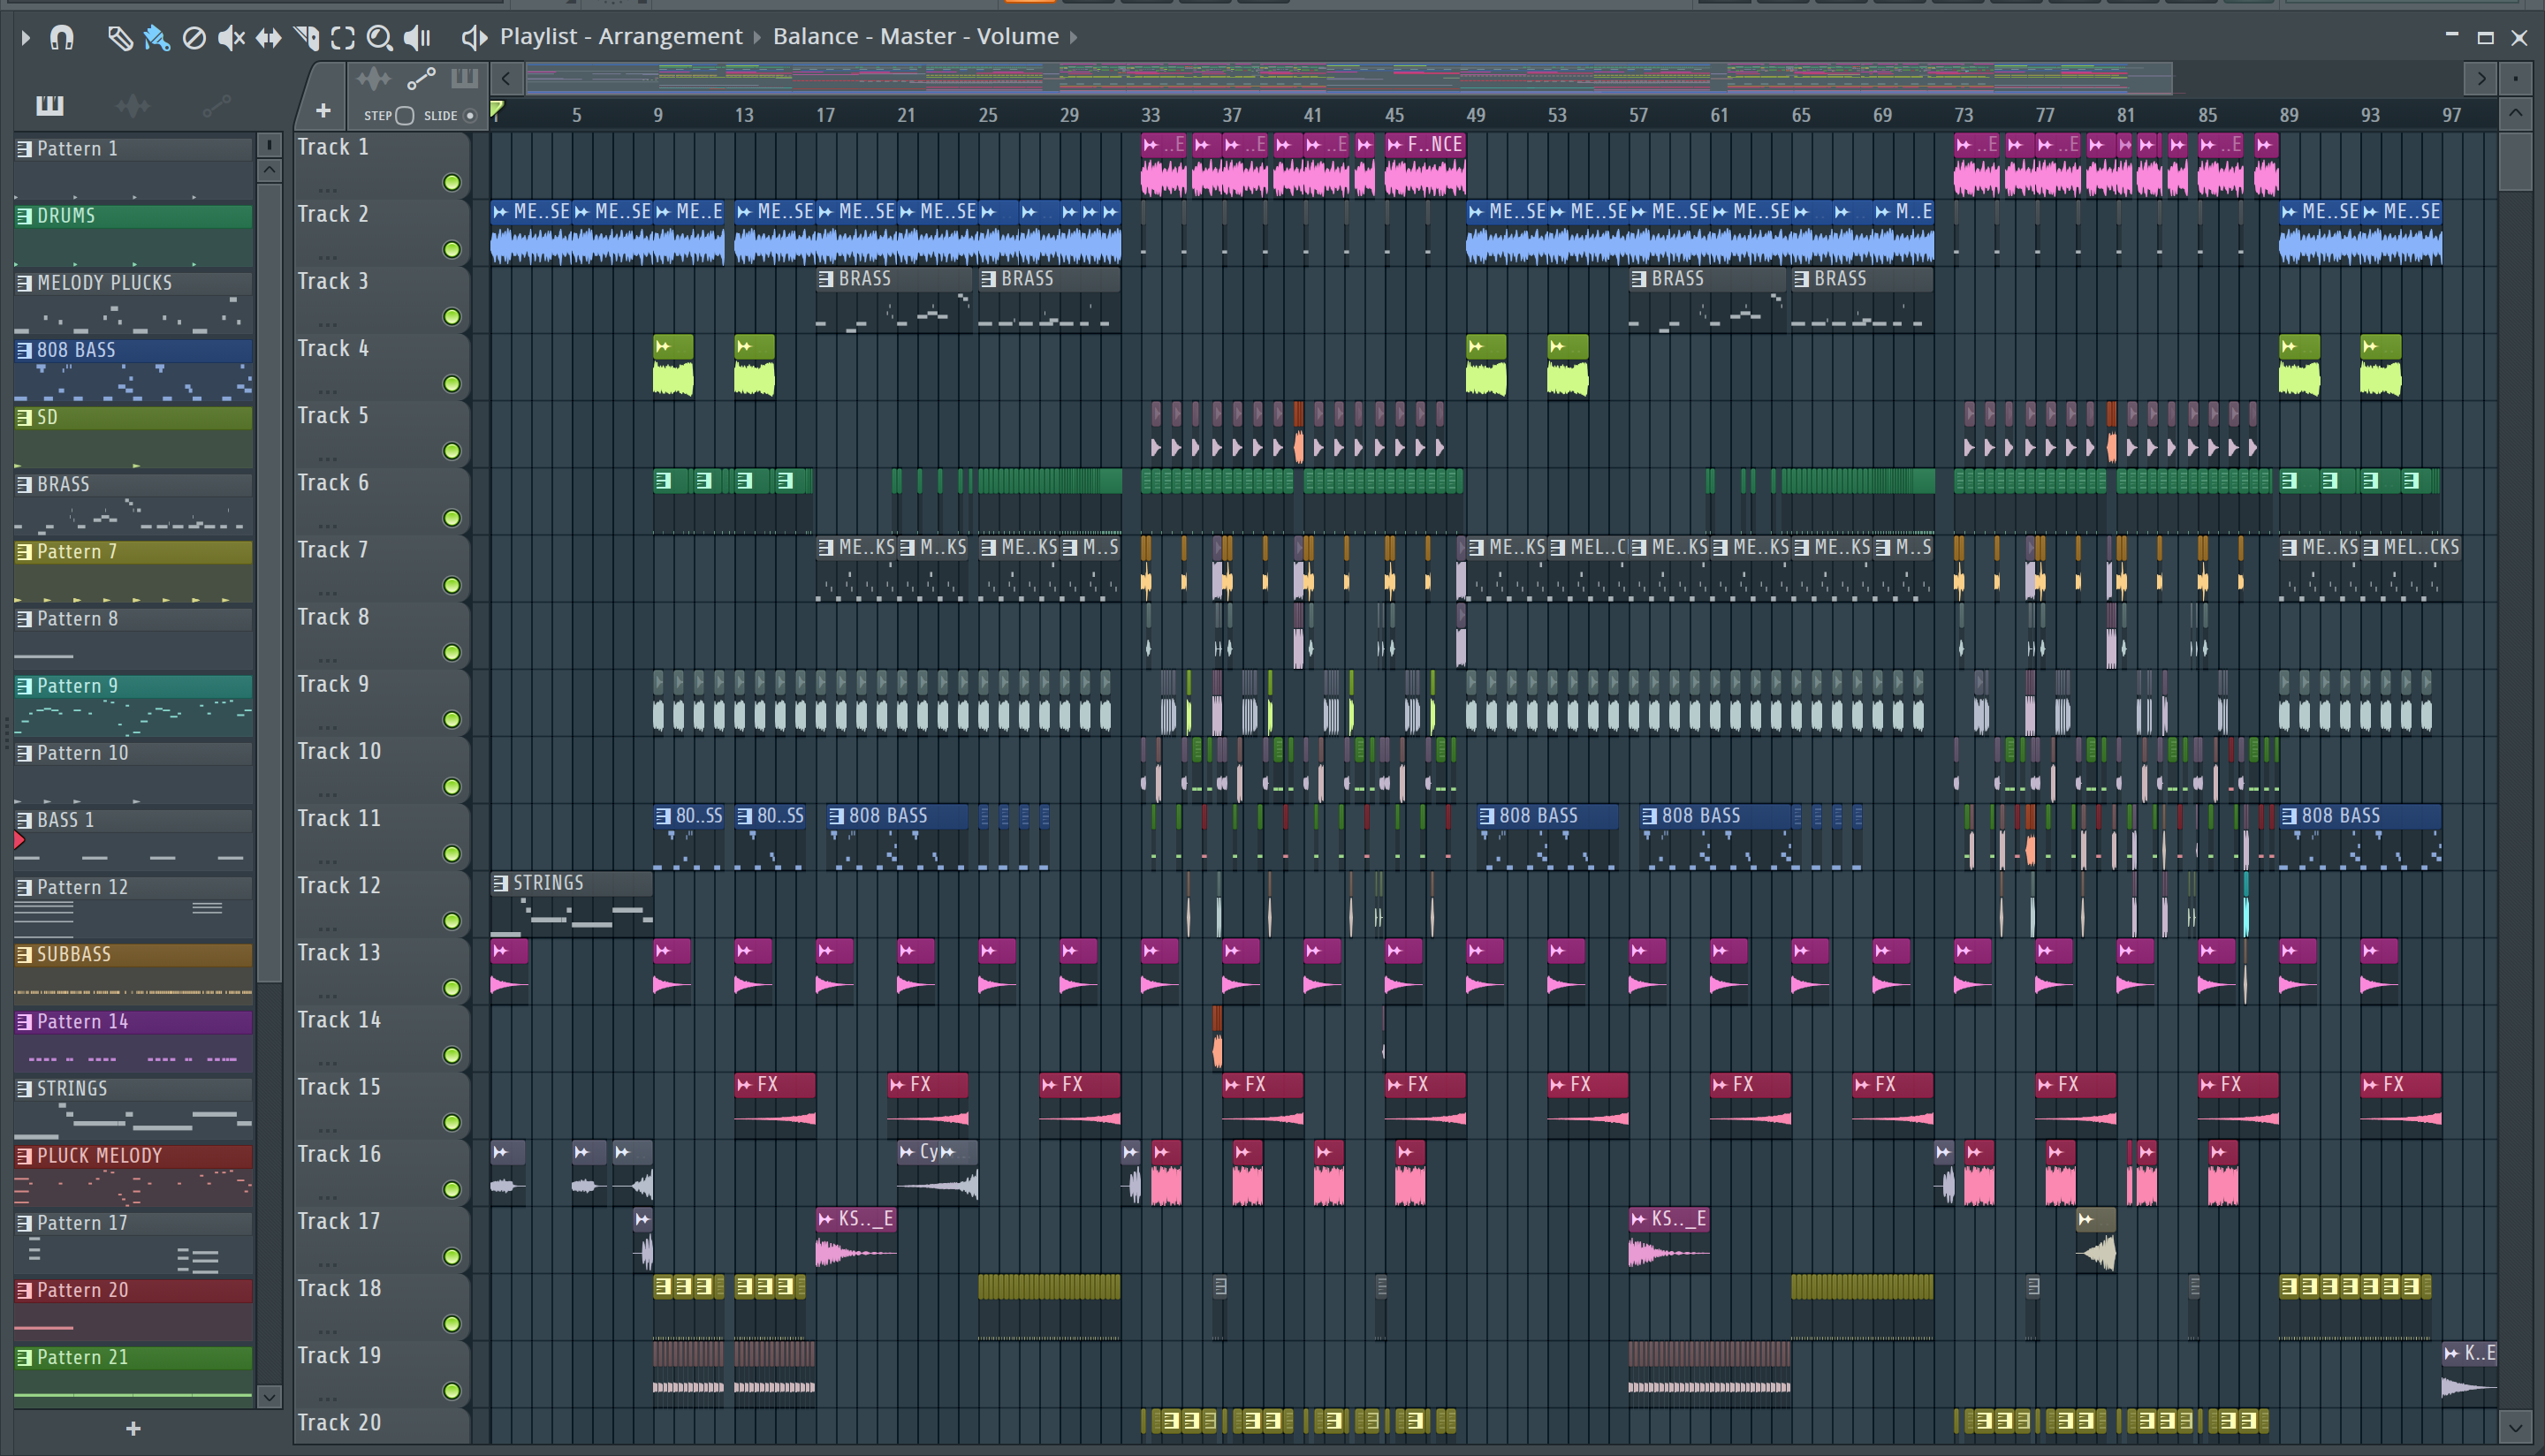Image resolution: width=2545 pixels, height=1456 pixels.
Task: Open Track 3 options dots
Action: (327, 324)
